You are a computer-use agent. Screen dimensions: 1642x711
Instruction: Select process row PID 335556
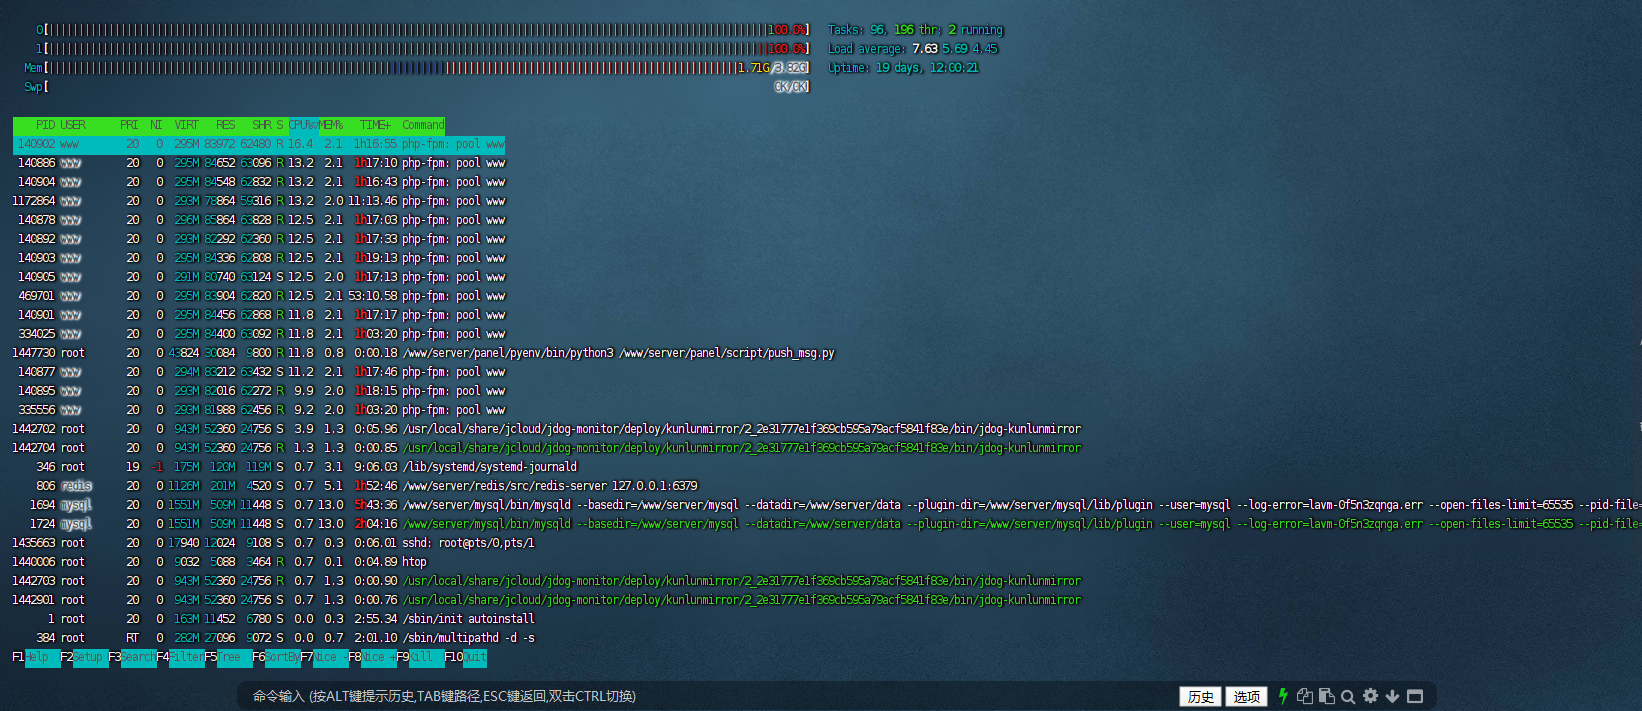coord(259,410)
